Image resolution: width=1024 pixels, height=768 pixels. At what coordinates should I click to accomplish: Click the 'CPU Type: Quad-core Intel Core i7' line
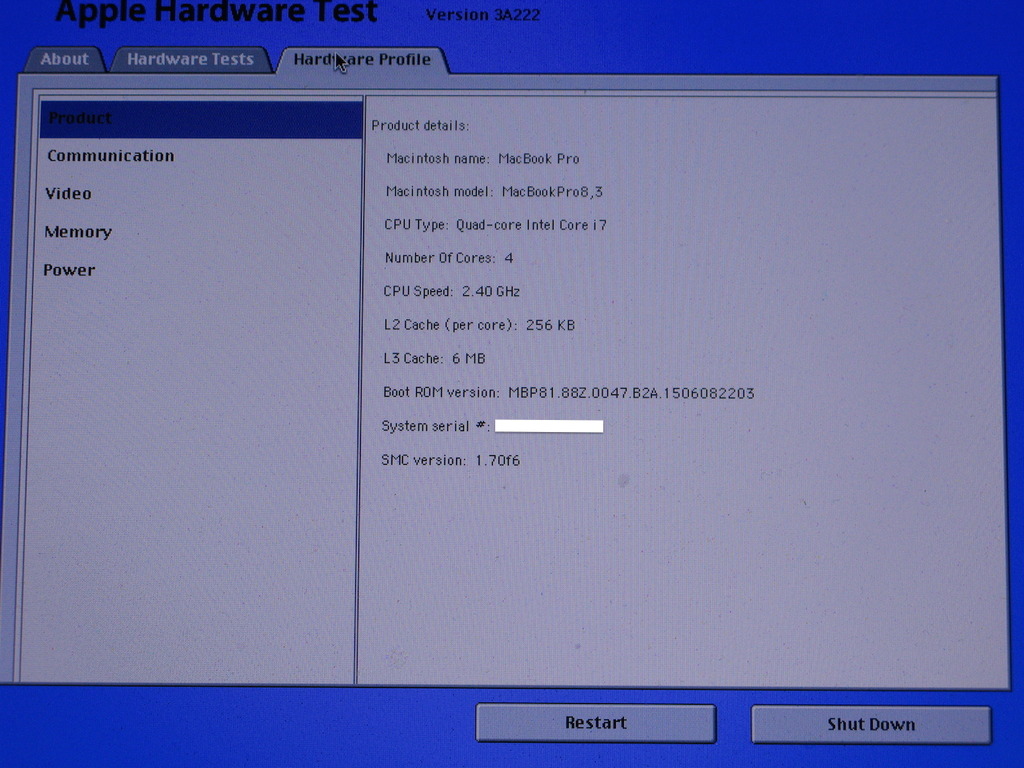(495, 225)
